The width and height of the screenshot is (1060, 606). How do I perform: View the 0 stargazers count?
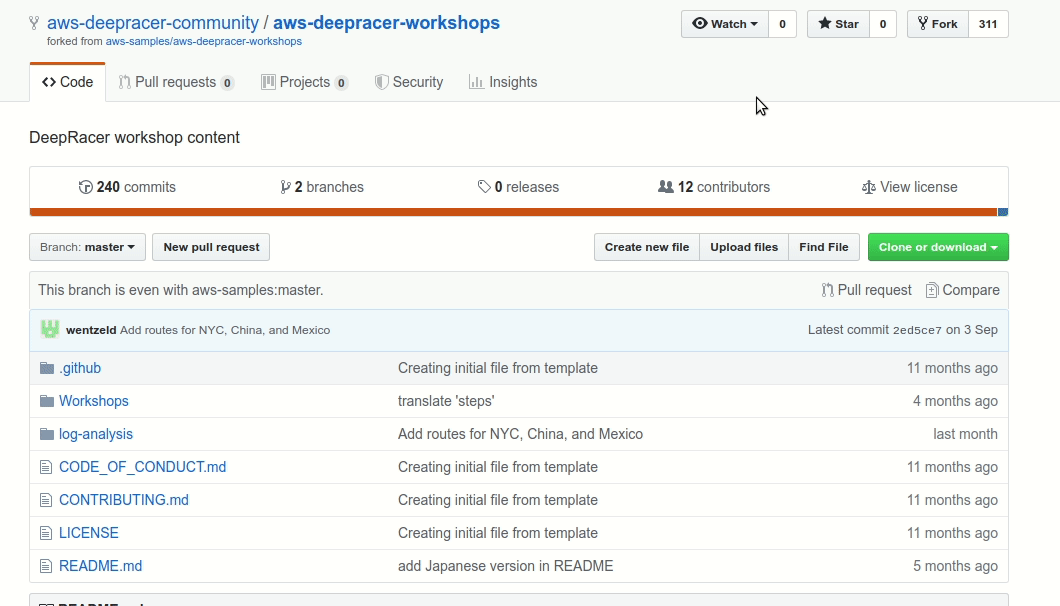point(883,24)
